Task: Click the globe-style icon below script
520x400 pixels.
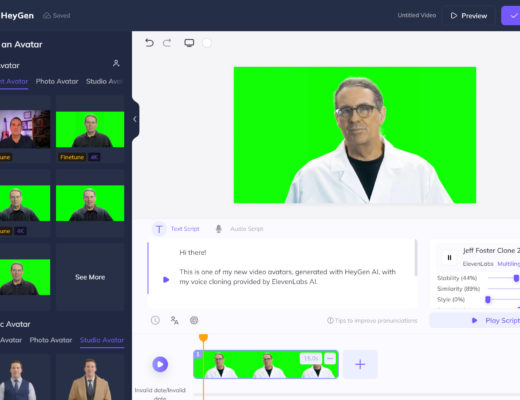Action: [x=194, y=320]
